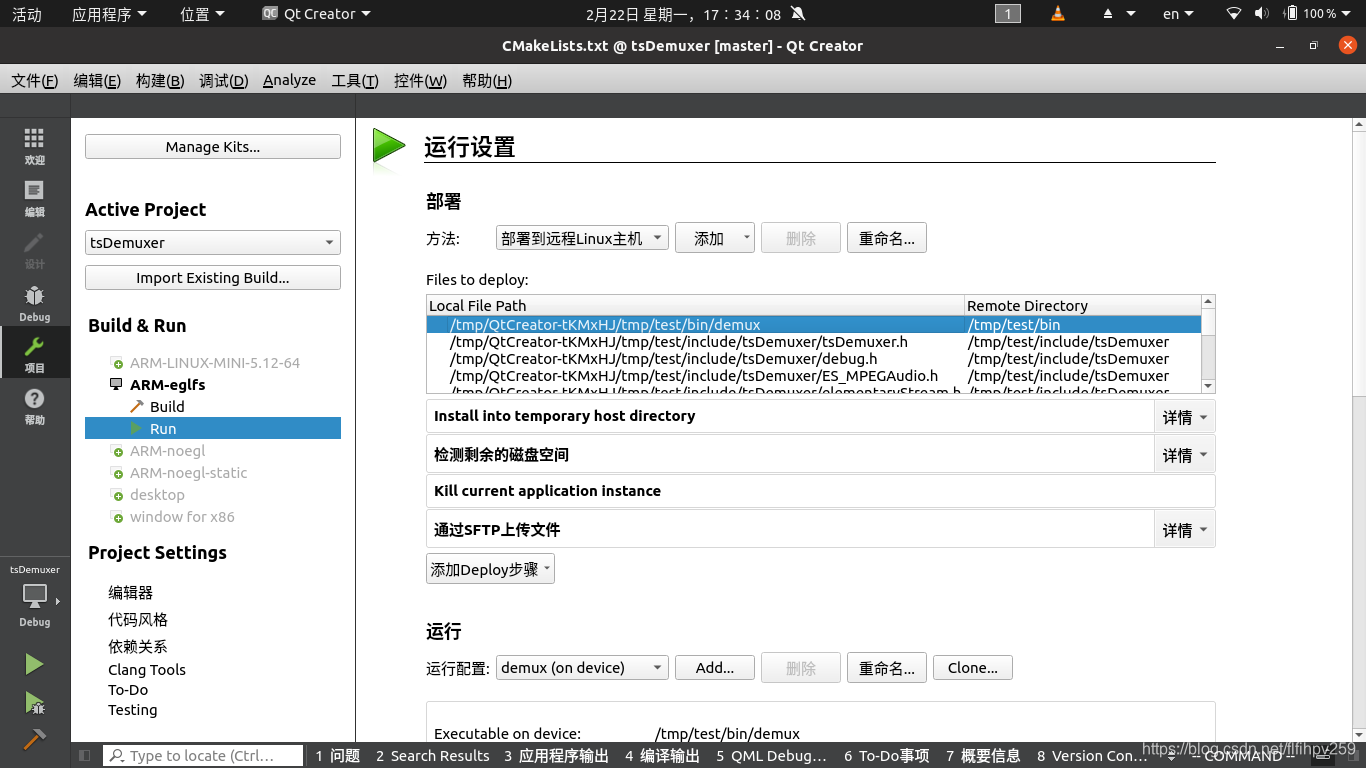Viewport: 1366px width, 768px height.
Task: Enable the desktop kit plus icon
Action: click(x=118, y=495)
